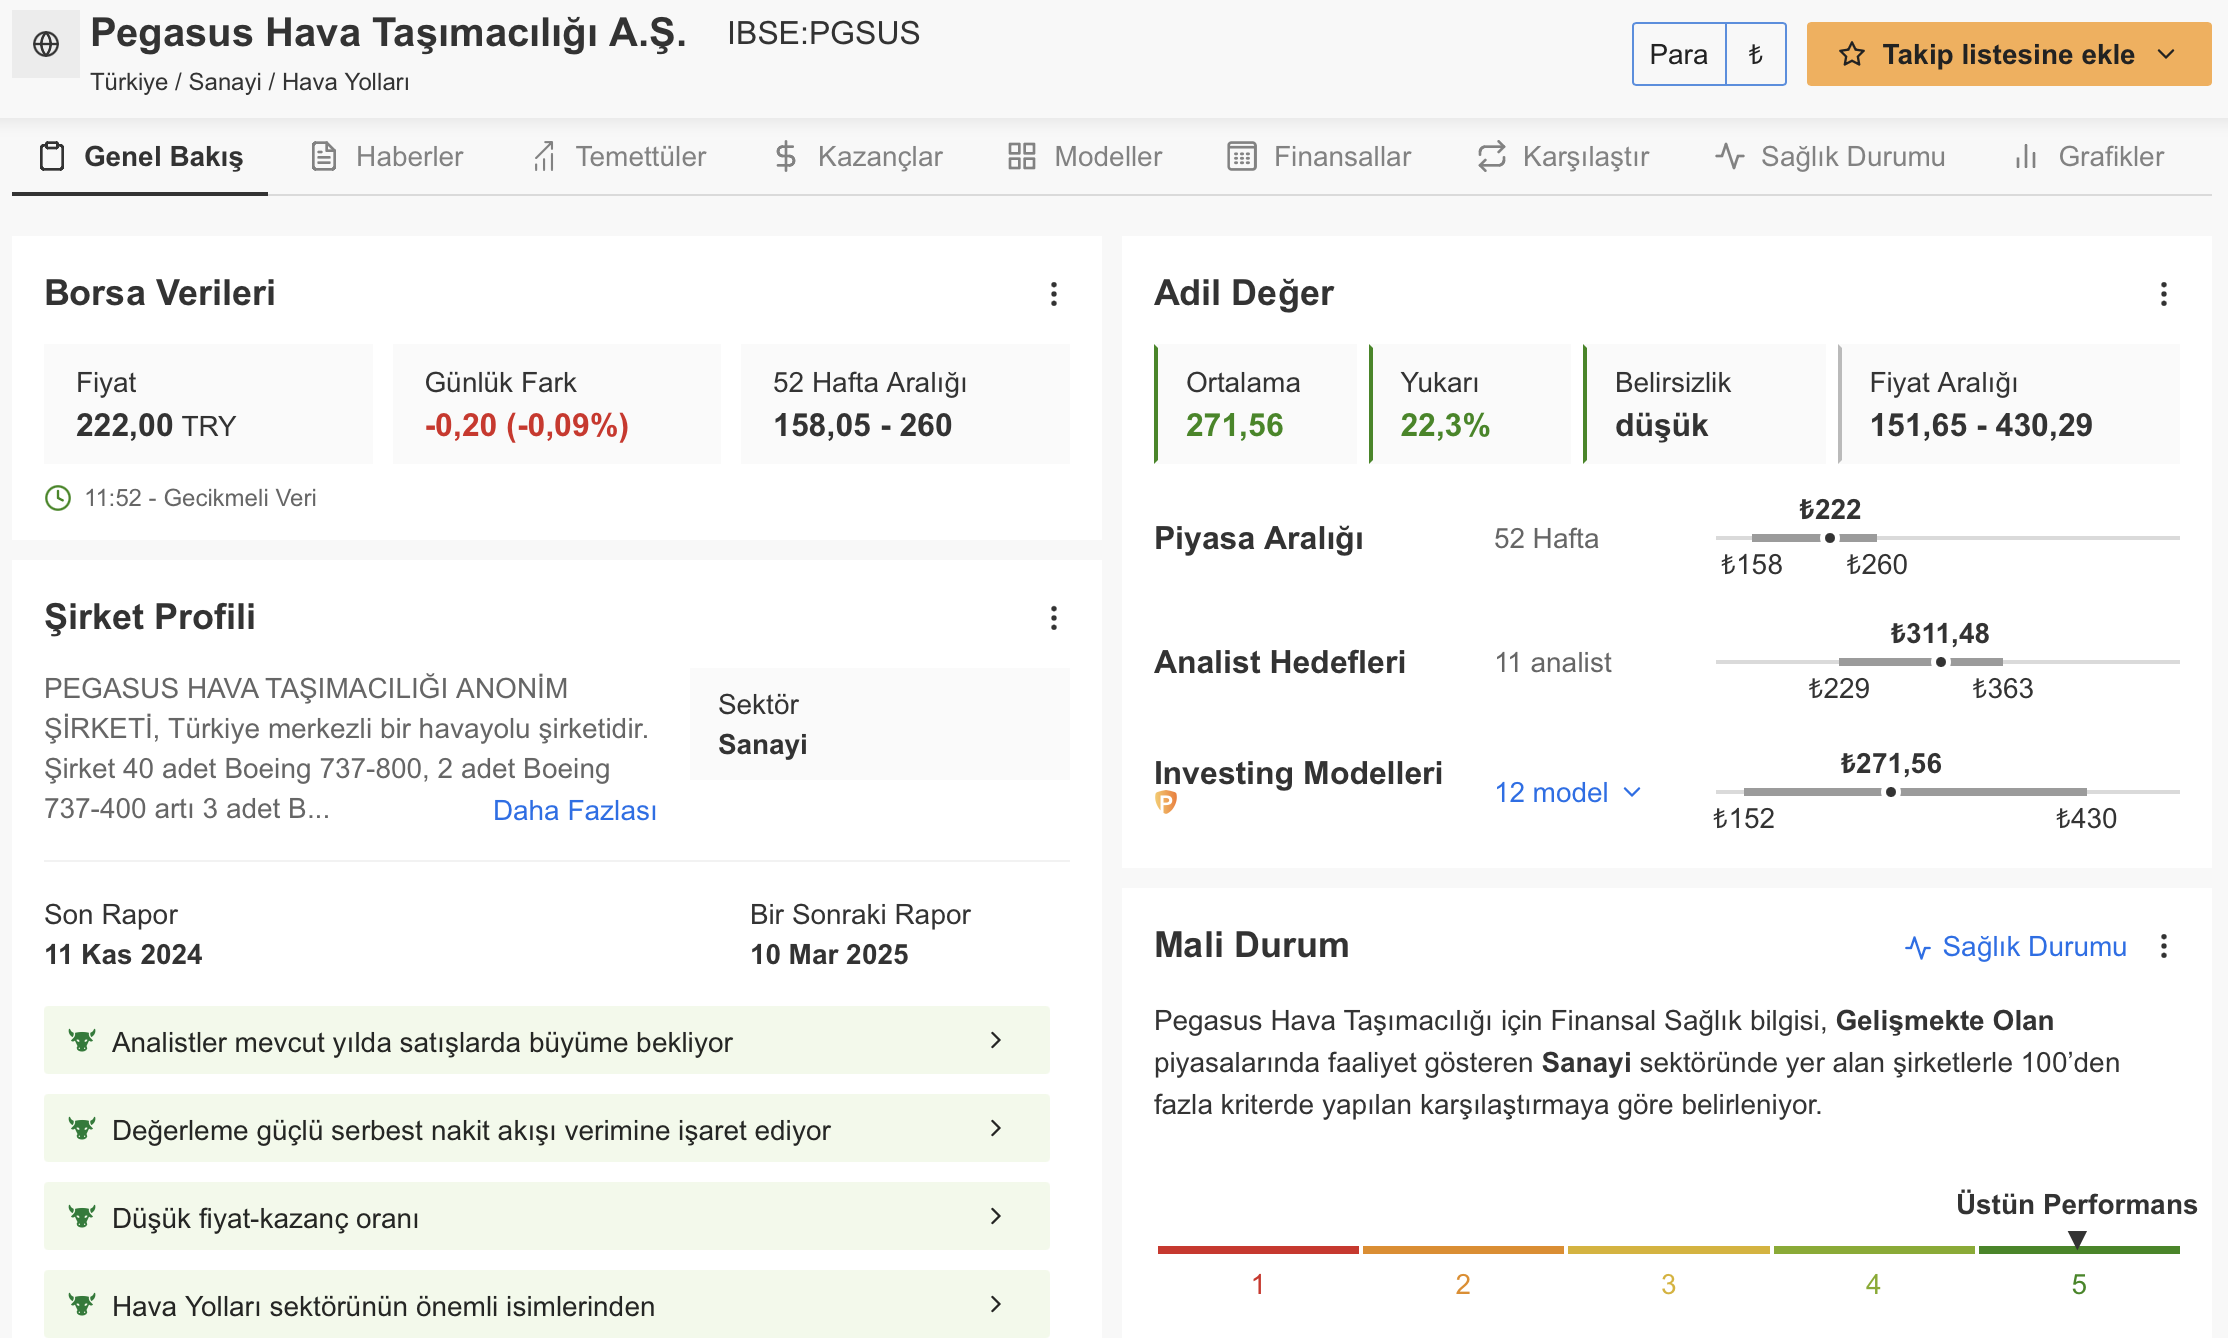The height and width of the screenshot is (1338, 2228).
Task: Click the Türkiye / Sanayi / Hava Yolları breadcrumb
Action: [x=250, y=82]
